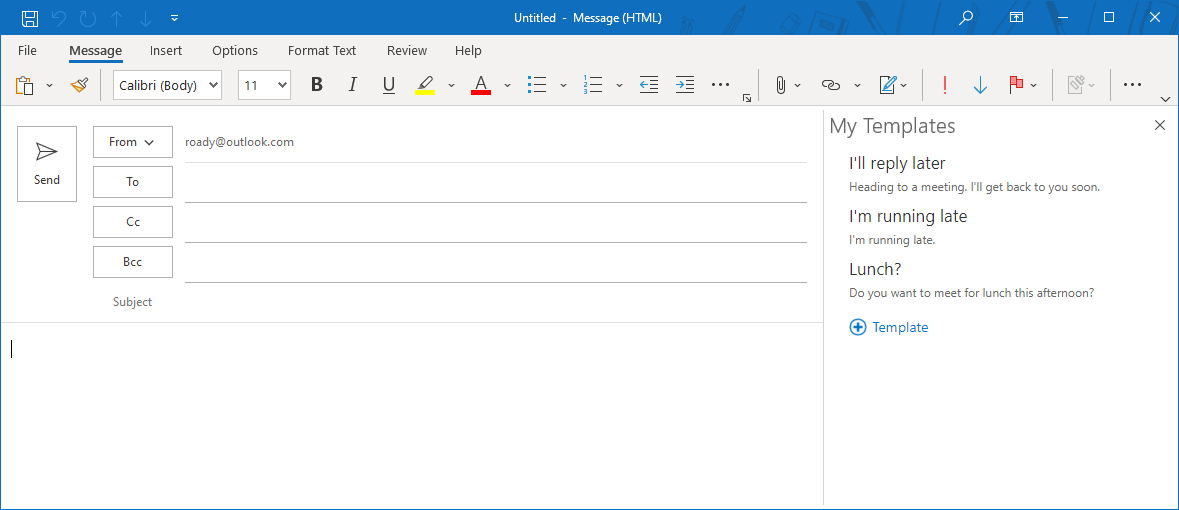Switch to the Options tab
This screenshot has width=1179, height=510.
pyautogui.click(x=235, y=50)
